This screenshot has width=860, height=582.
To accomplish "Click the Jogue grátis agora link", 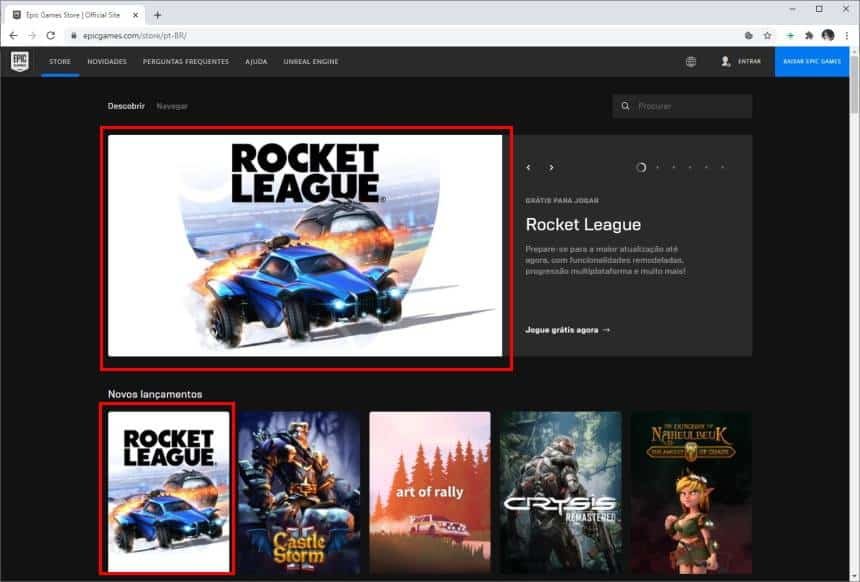I will pos(568,330).
